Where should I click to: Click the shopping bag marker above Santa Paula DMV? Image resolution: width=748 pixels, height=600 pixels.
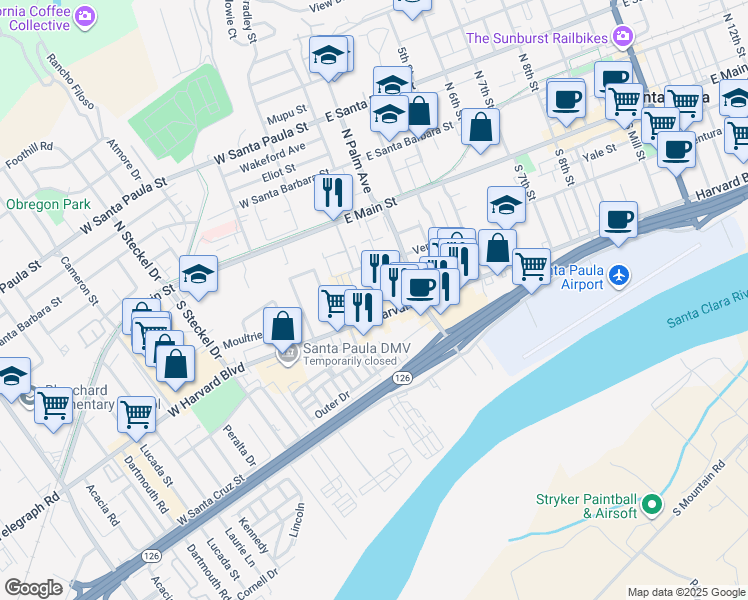click(x=282, y=326)
